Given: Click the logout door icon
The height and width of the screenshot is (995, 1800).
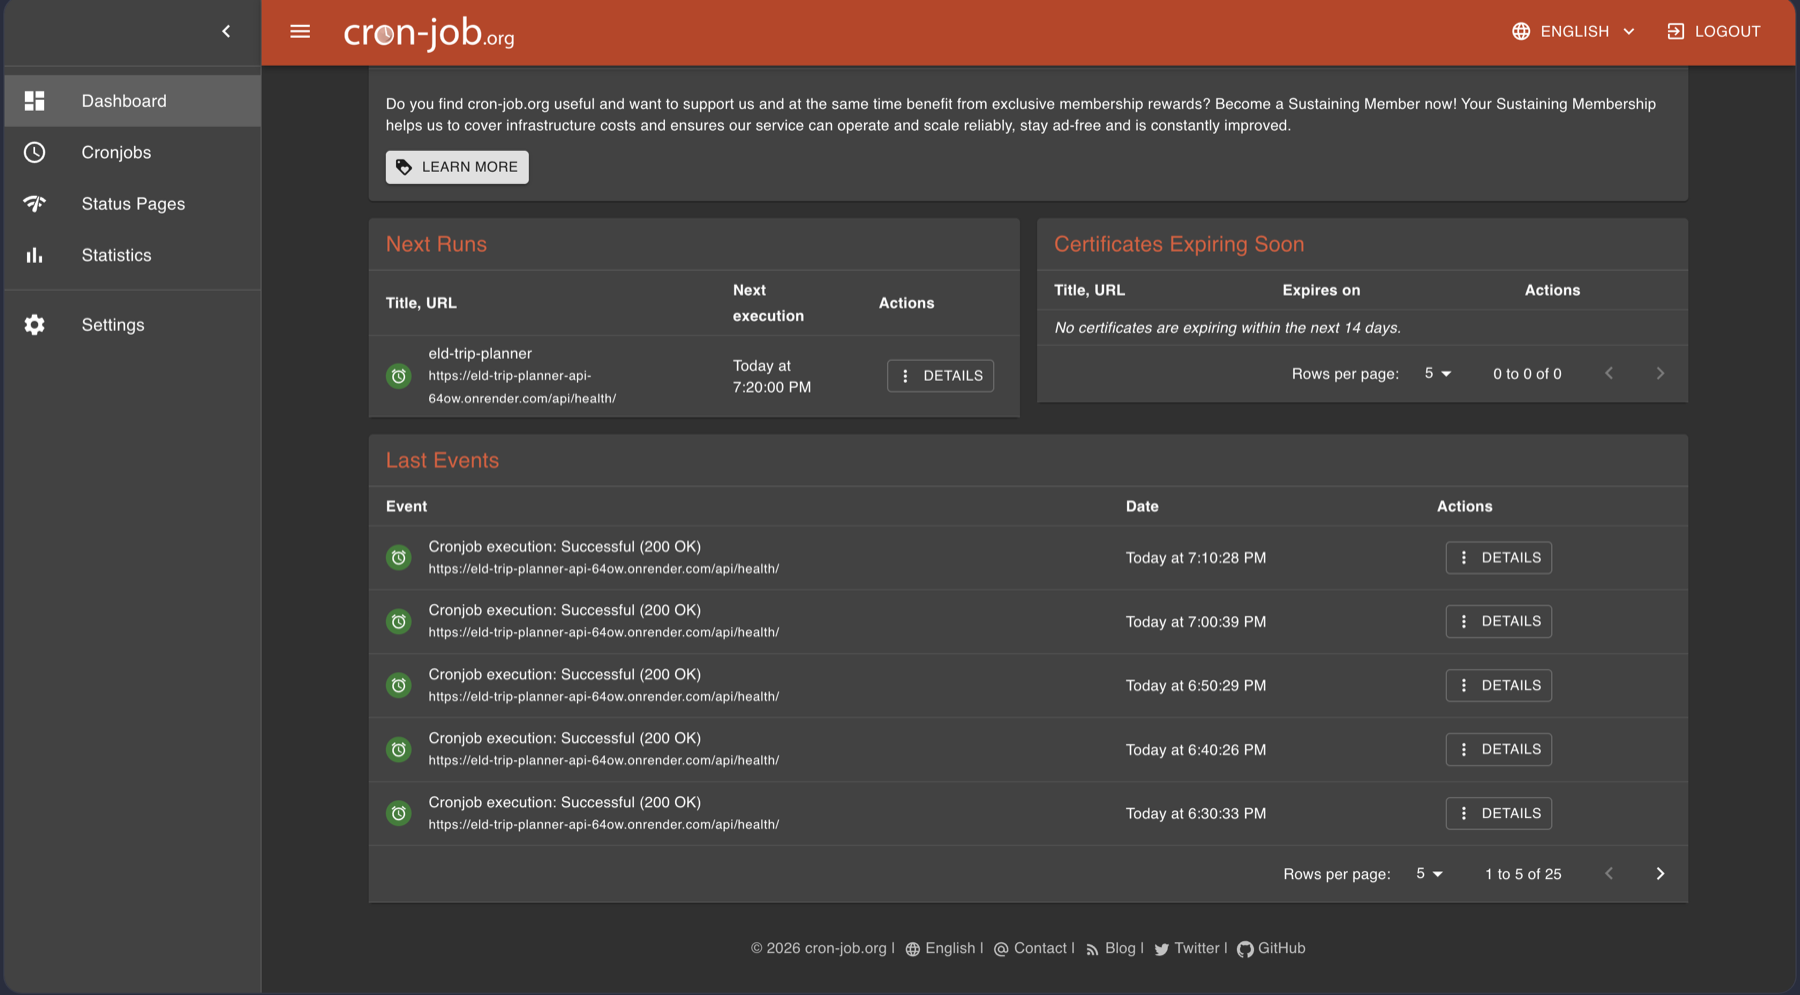Looking at the screenshot, I should pos(1676,31).
